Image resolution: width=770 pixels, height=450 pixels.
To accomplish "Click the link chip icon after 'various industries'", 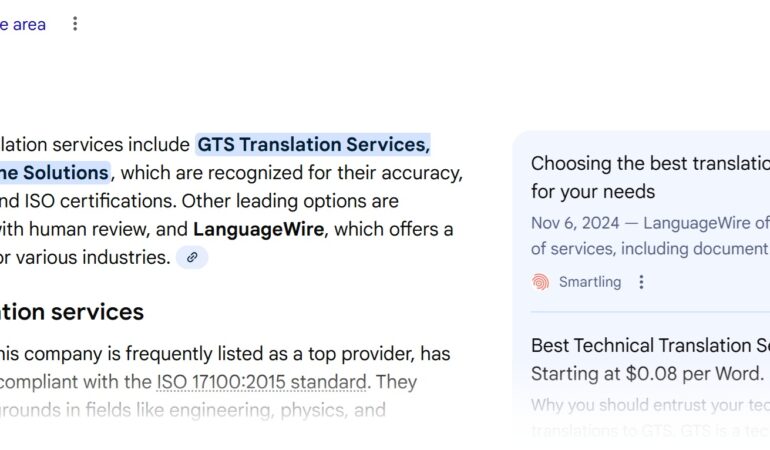I will (192, 258).
